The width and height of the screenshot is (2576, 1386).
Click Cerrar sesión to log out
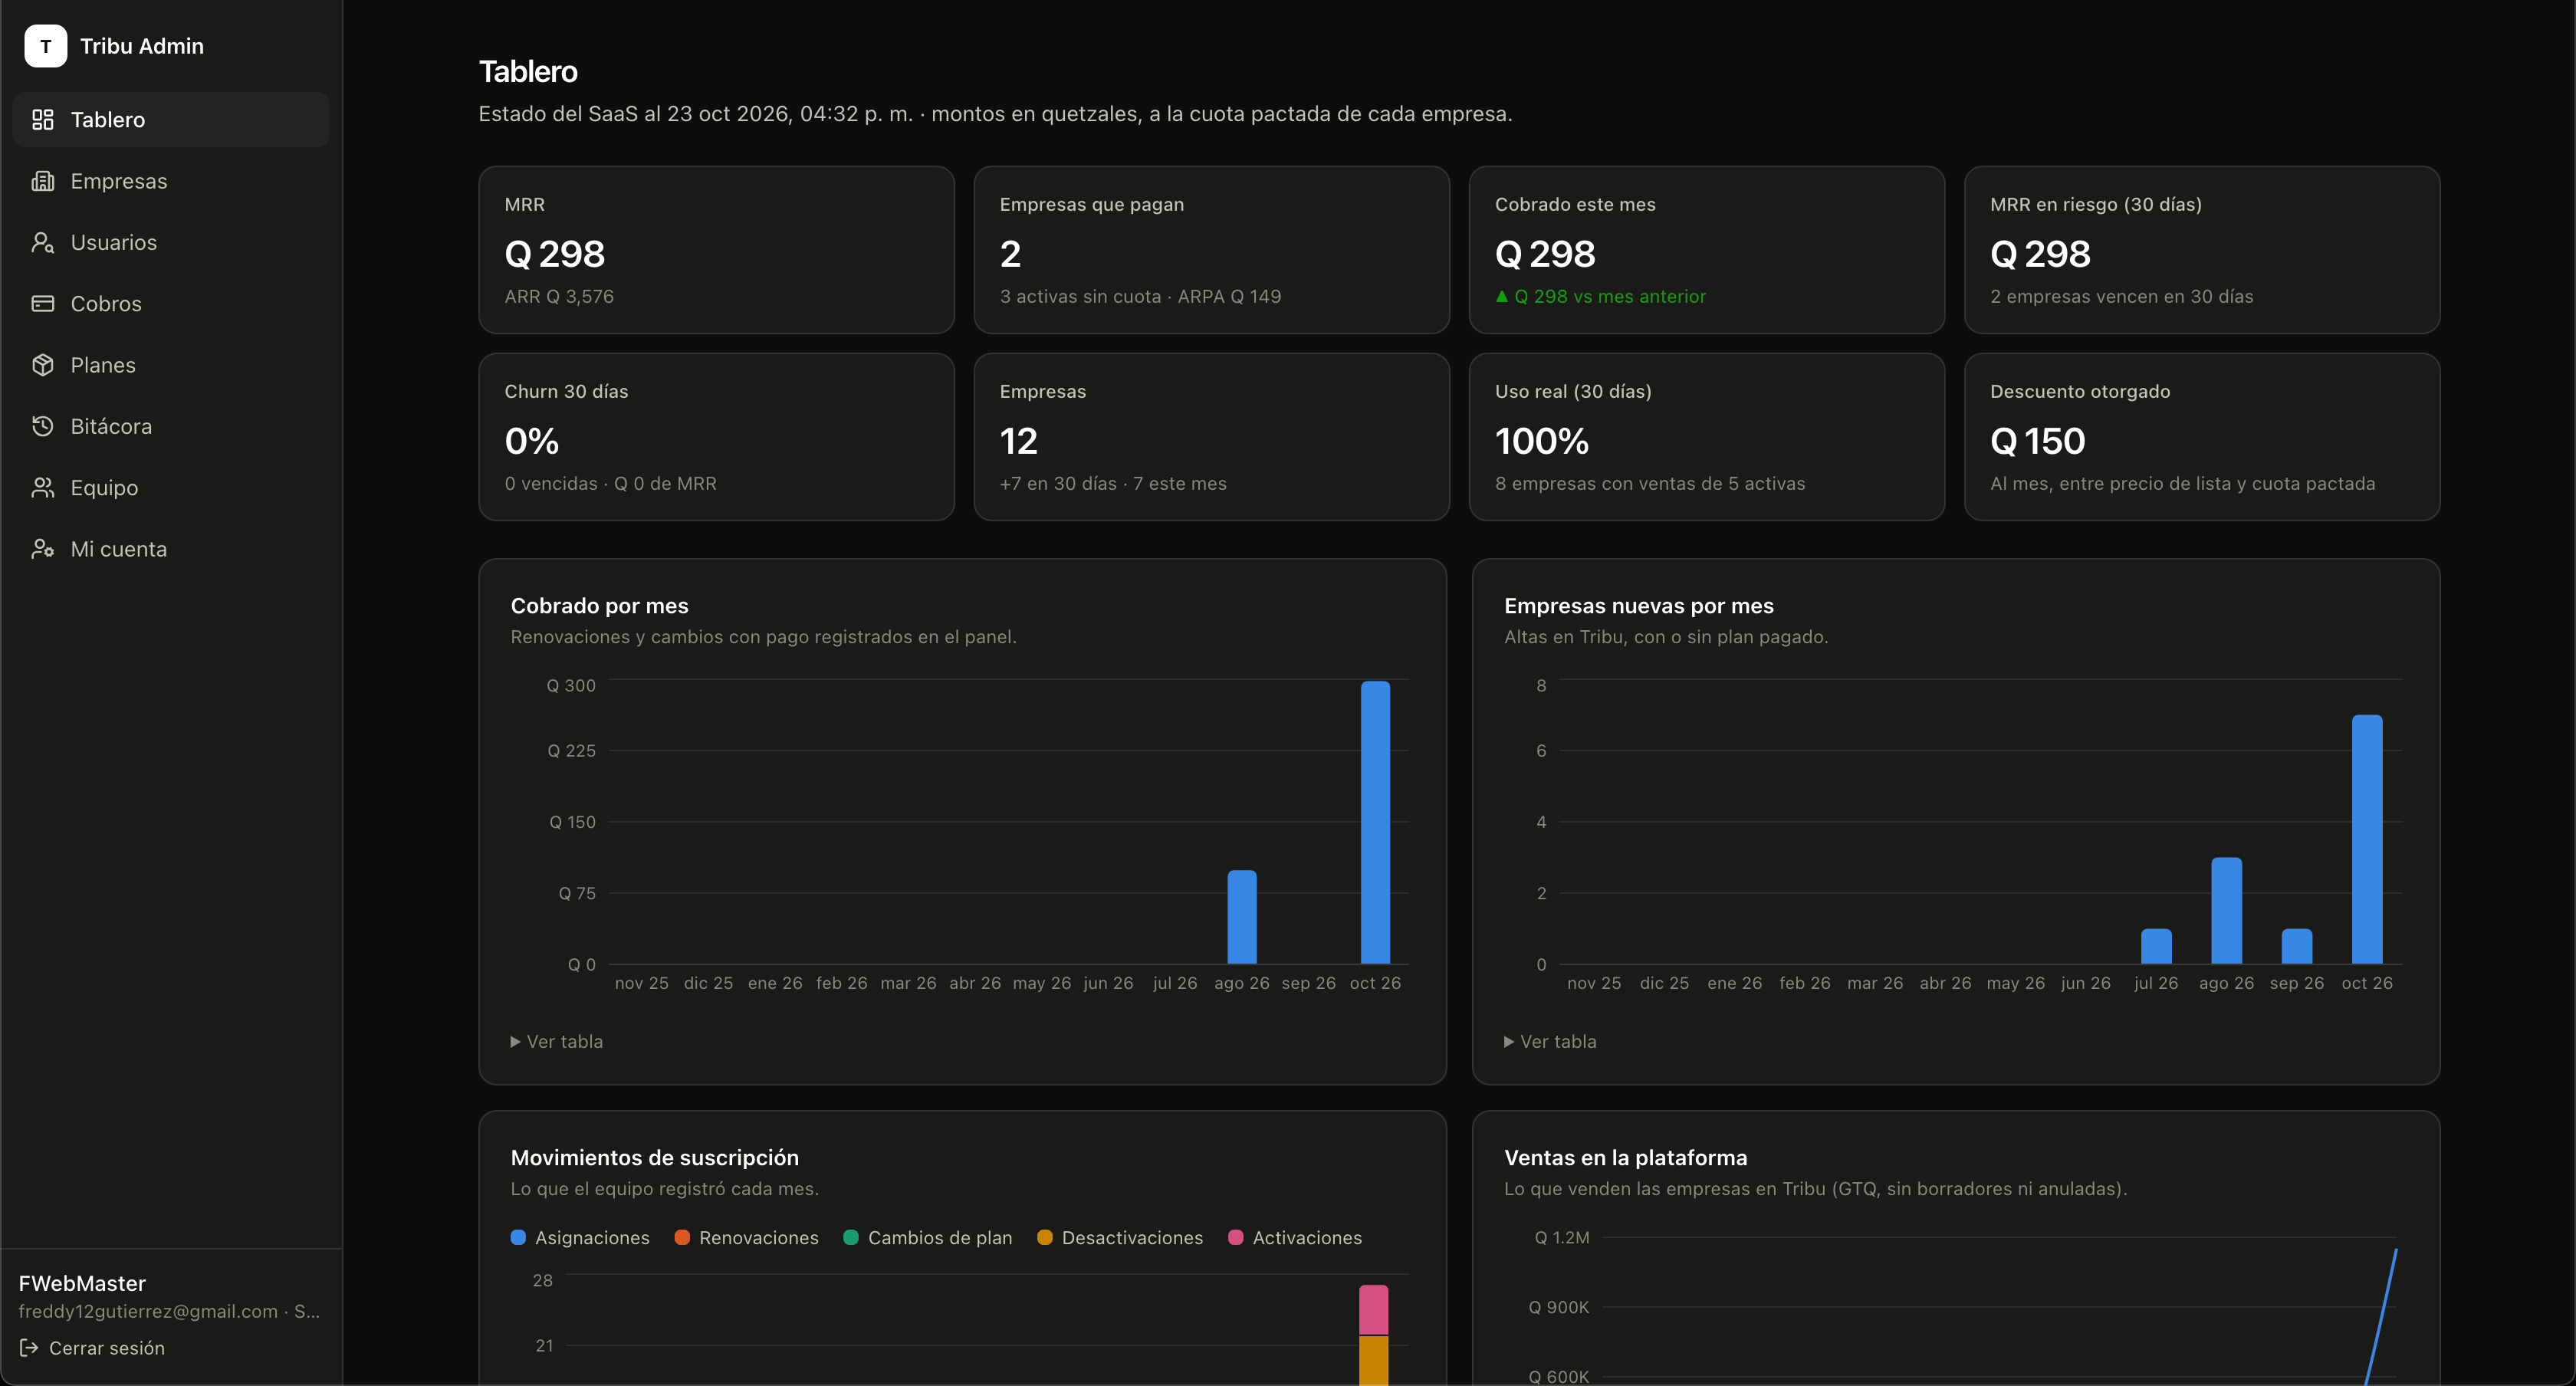[92, 1348]
